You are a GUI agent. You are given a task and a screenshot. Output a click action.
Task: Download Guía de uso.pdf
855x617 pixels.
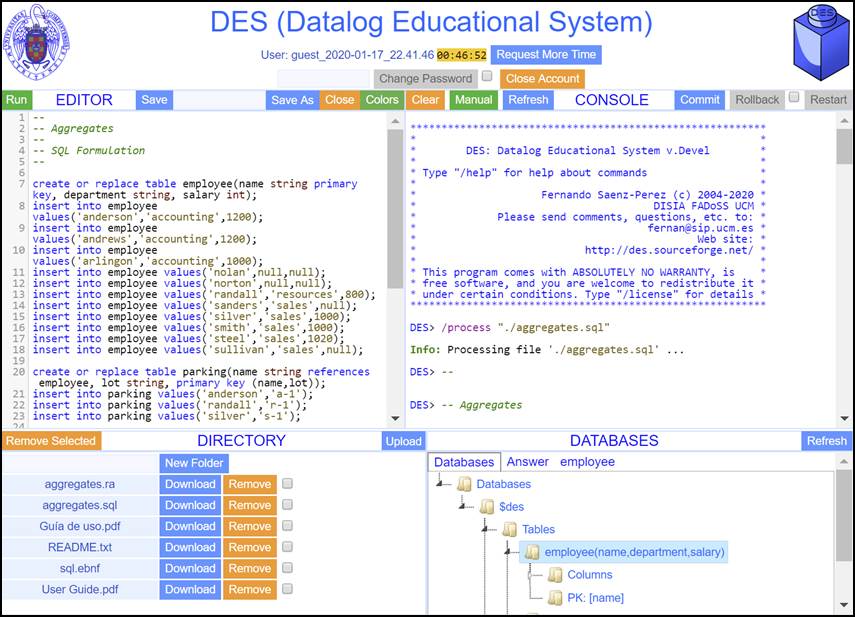pyautogui.click(x=190, y=526)
